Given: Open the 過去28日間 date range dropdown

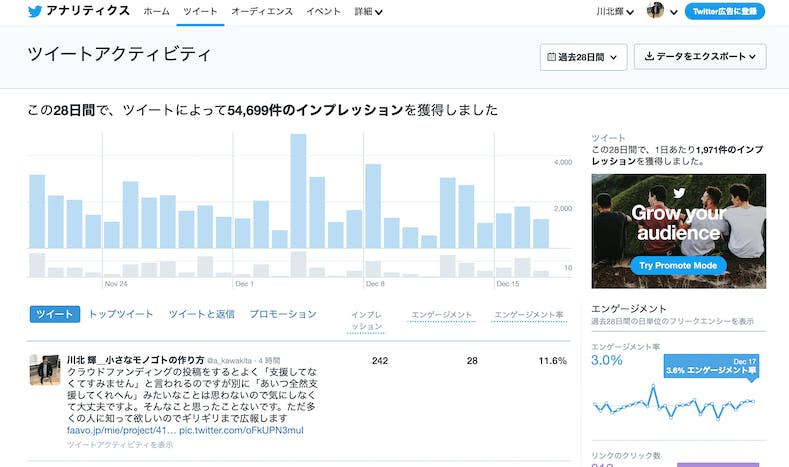Looking at the screenshot, I should [584, 57].
